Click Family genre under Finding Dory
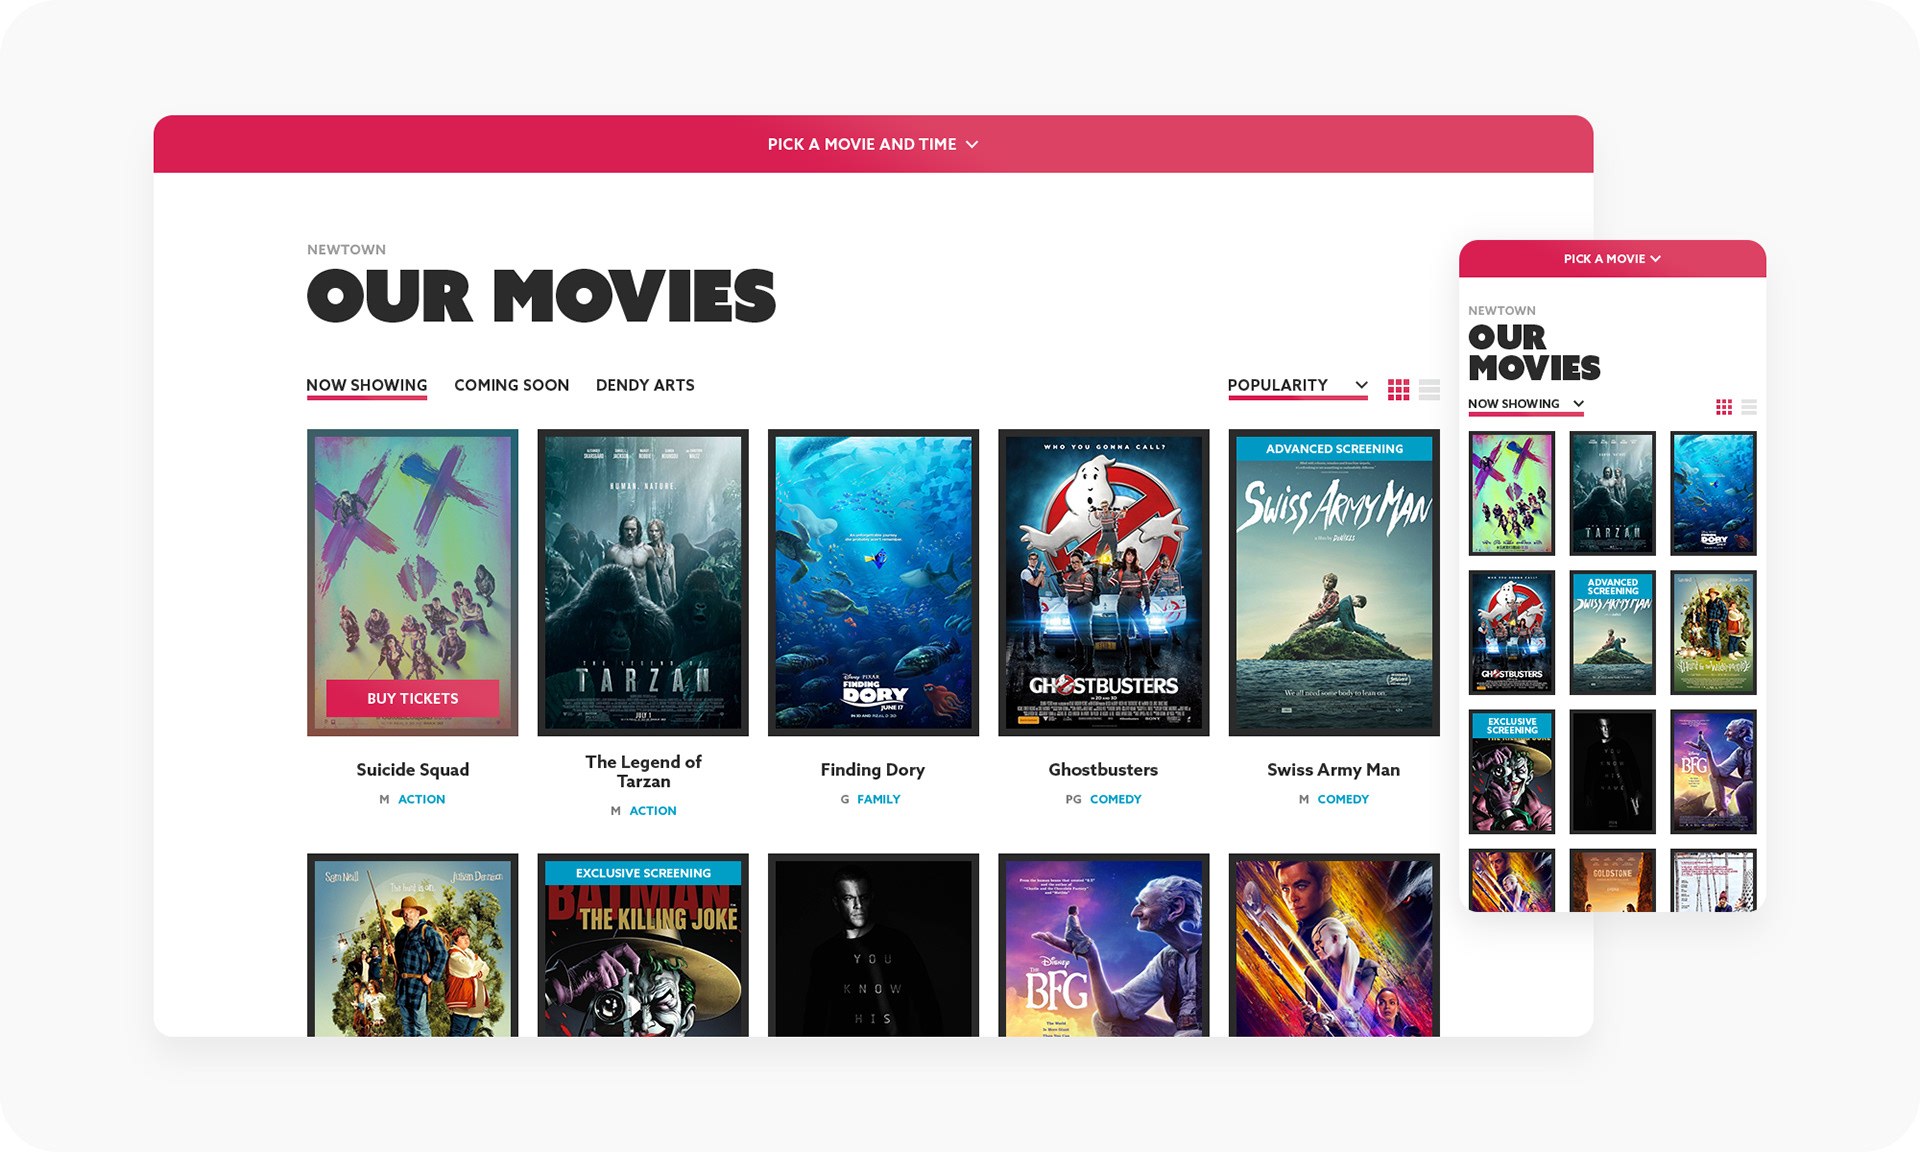 878,799
